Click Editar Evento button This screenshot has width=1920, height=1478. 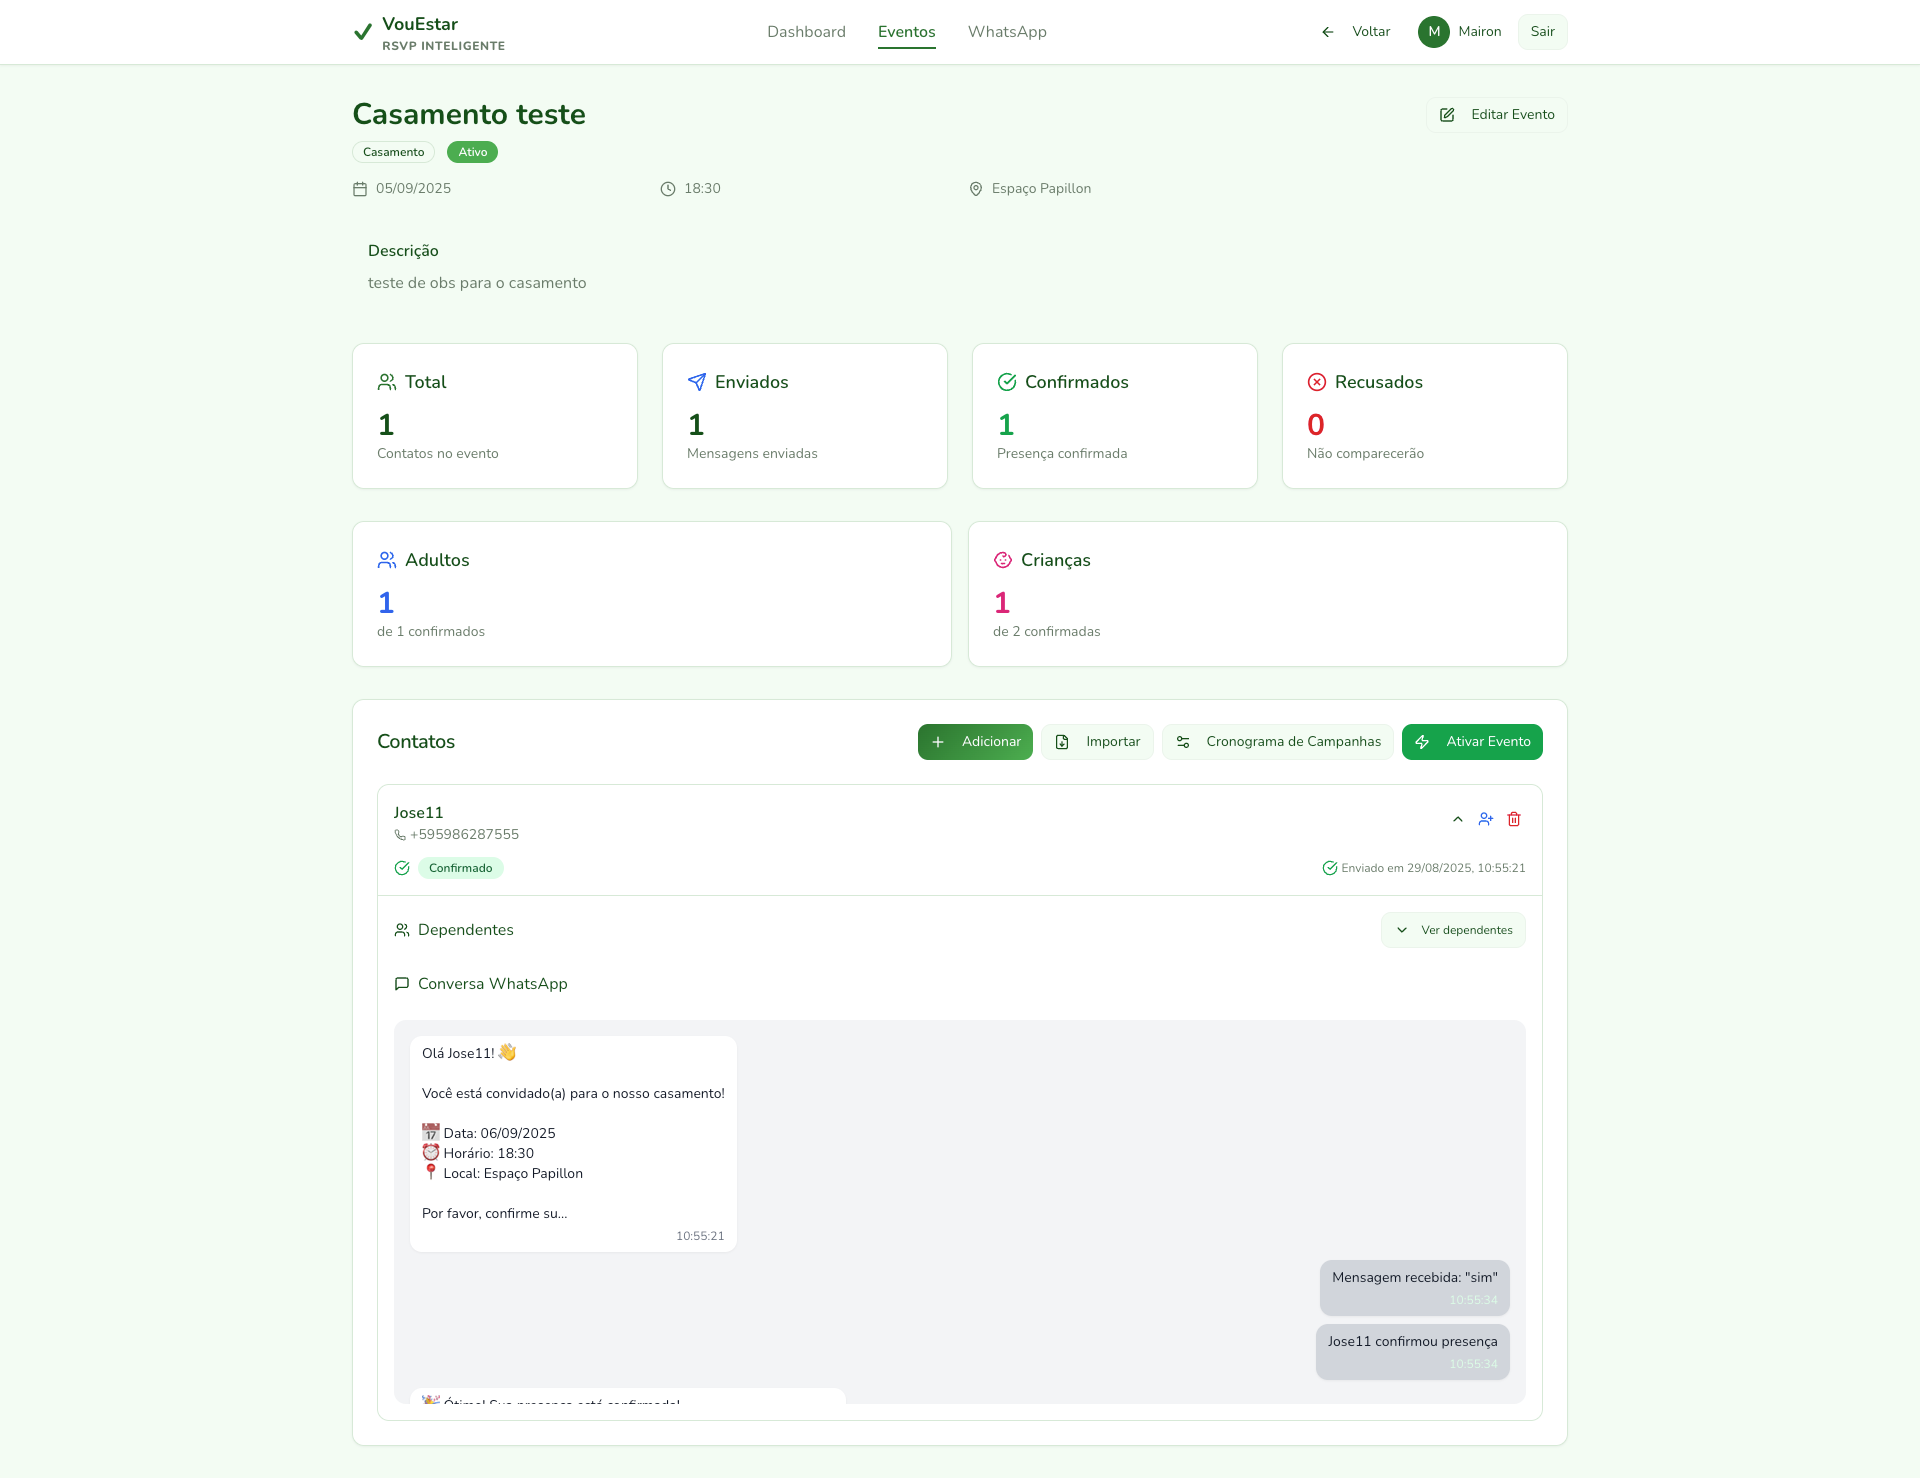(x=1496, y=115)
